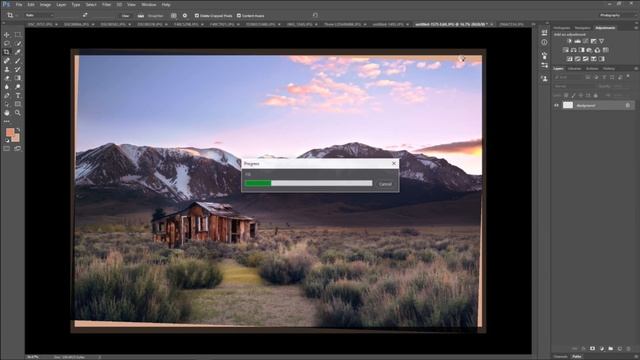Select the Move tool

[x=7, y=35]
